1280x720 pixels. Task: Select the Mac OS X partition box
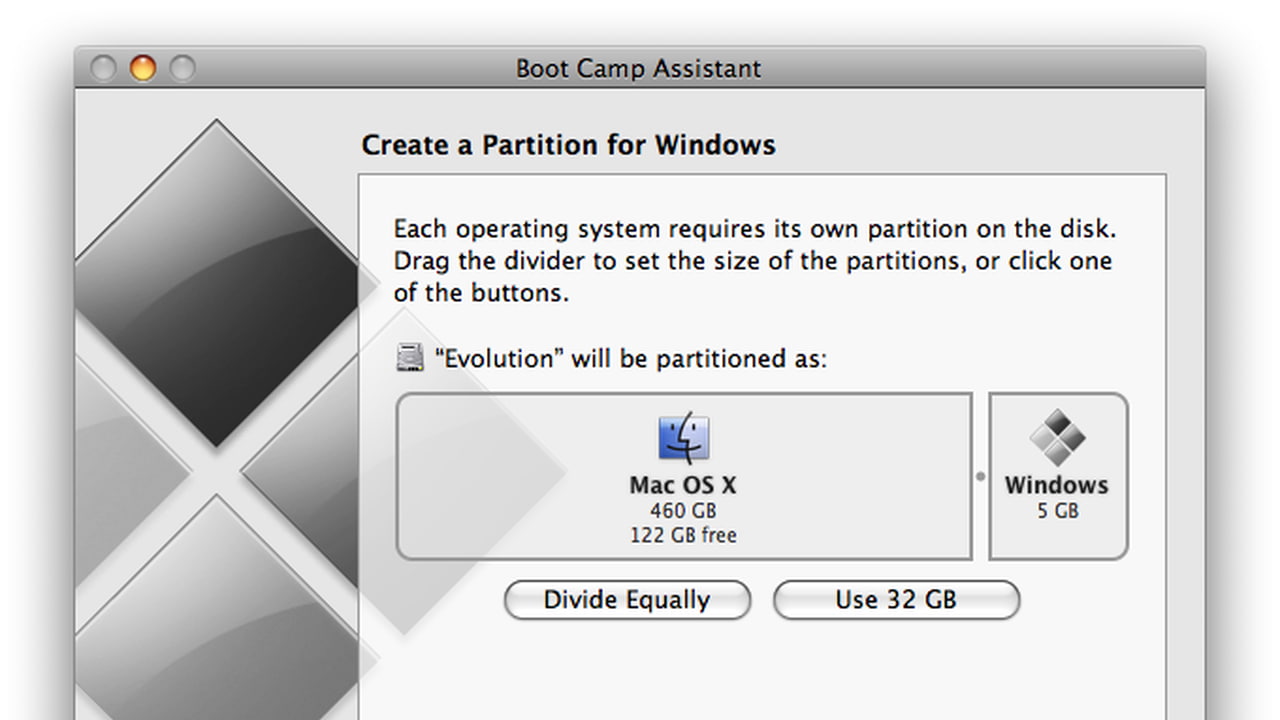pyautogui.click(x=684, y=476)
